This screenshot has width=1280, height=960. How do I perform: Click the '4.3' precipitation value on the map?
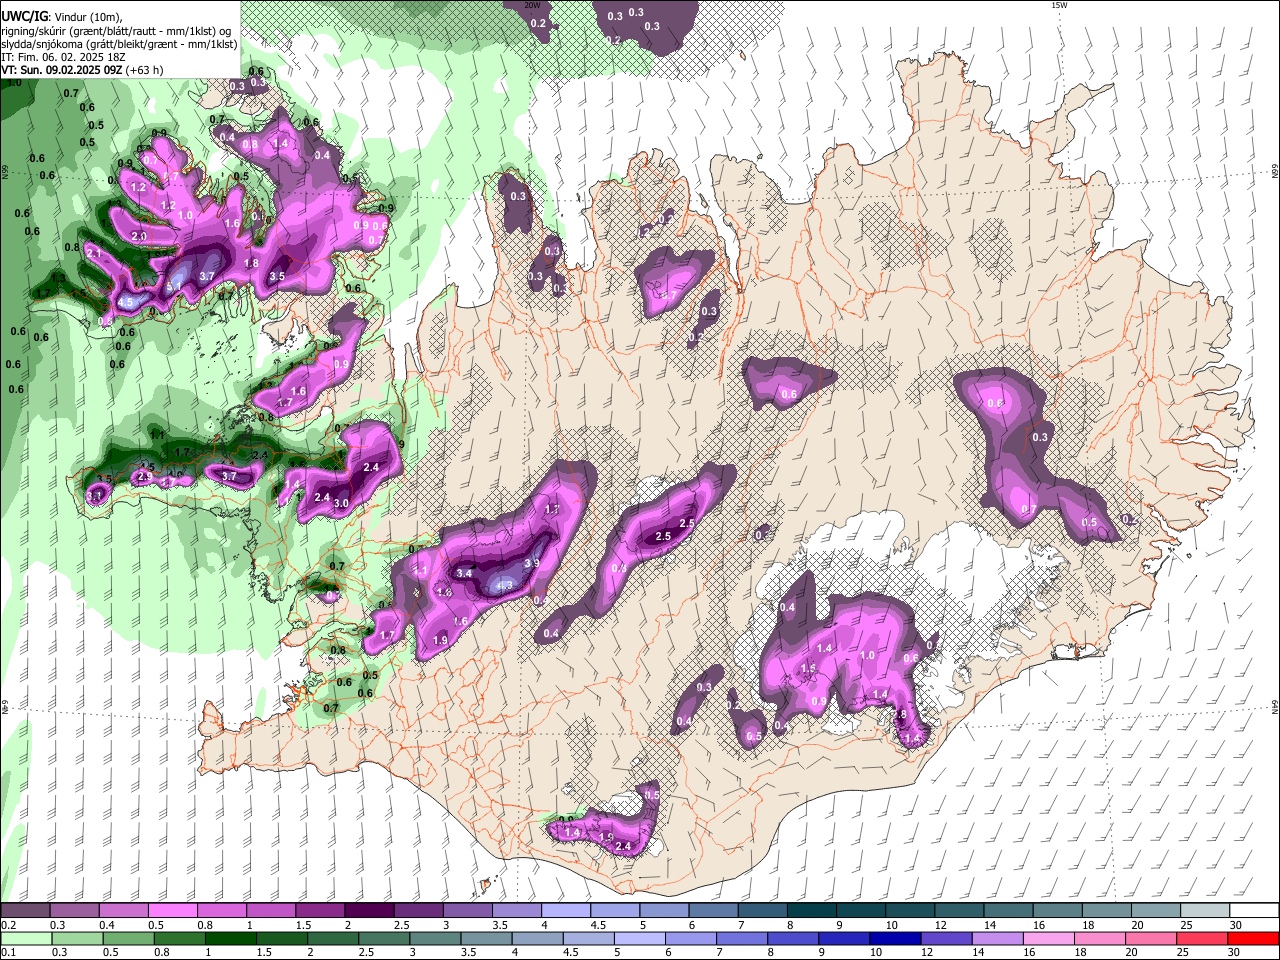504,585
